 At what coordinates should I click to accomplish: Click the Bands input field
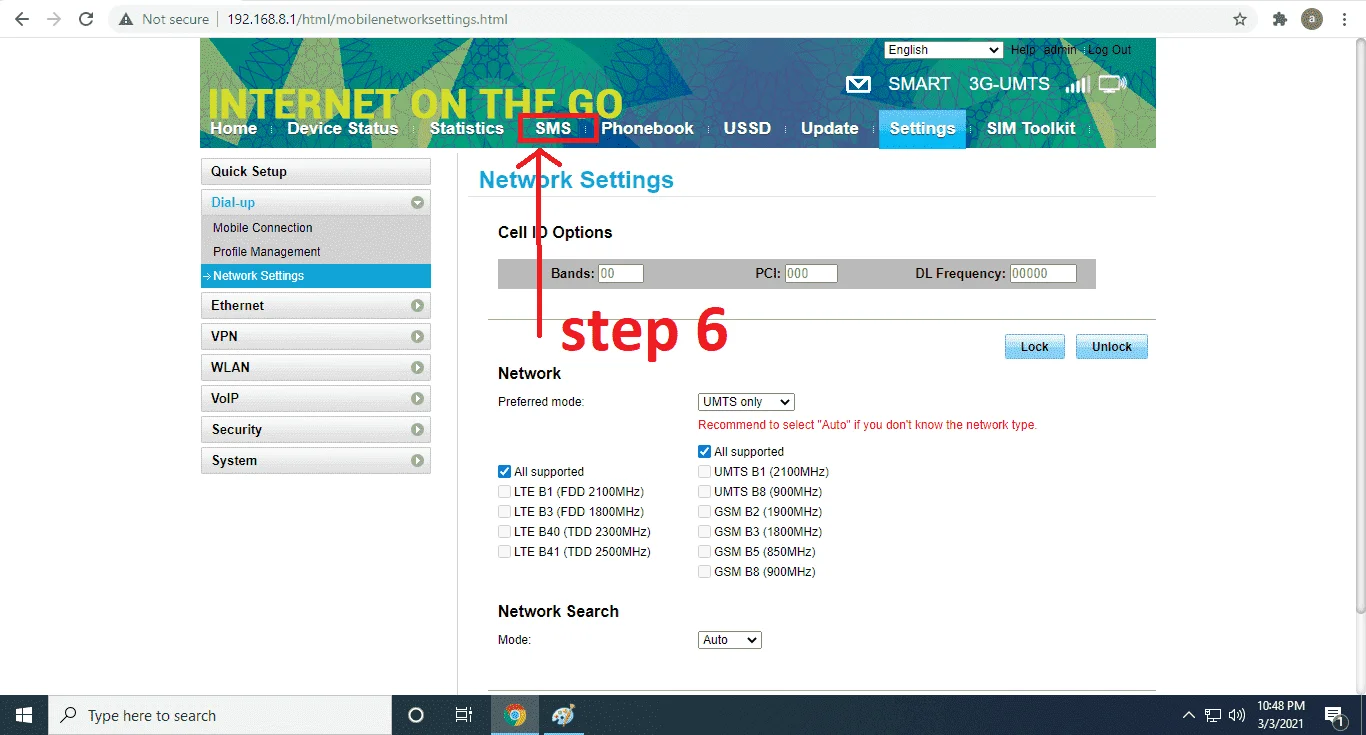coord(621,274)
